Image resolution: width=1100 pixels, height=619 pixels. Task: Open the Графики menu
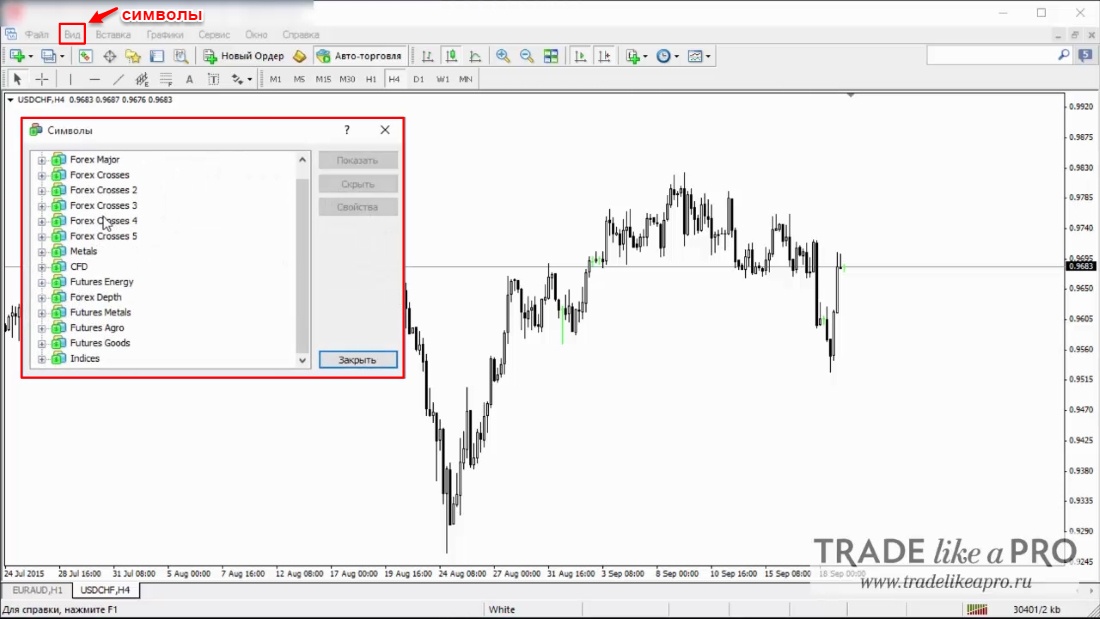pyautogui.click(x=165, y=34)
